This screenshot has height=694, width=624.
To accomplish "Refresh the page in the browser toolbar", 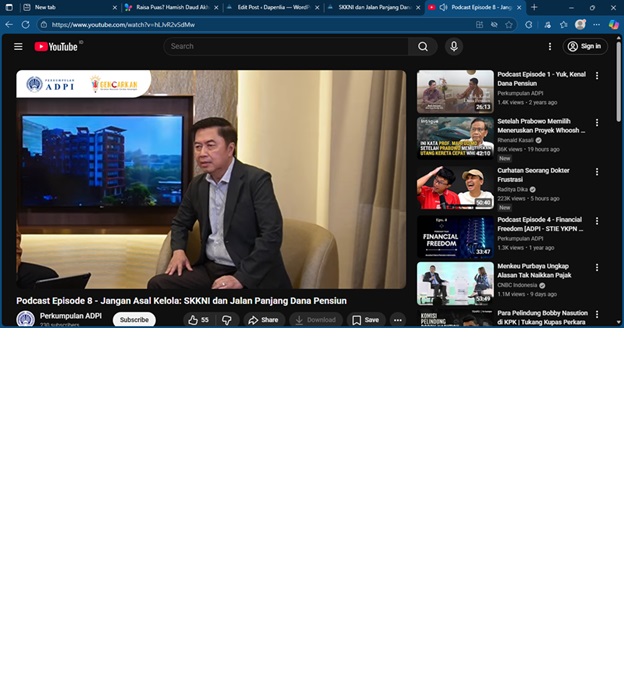I will point(25,24).
